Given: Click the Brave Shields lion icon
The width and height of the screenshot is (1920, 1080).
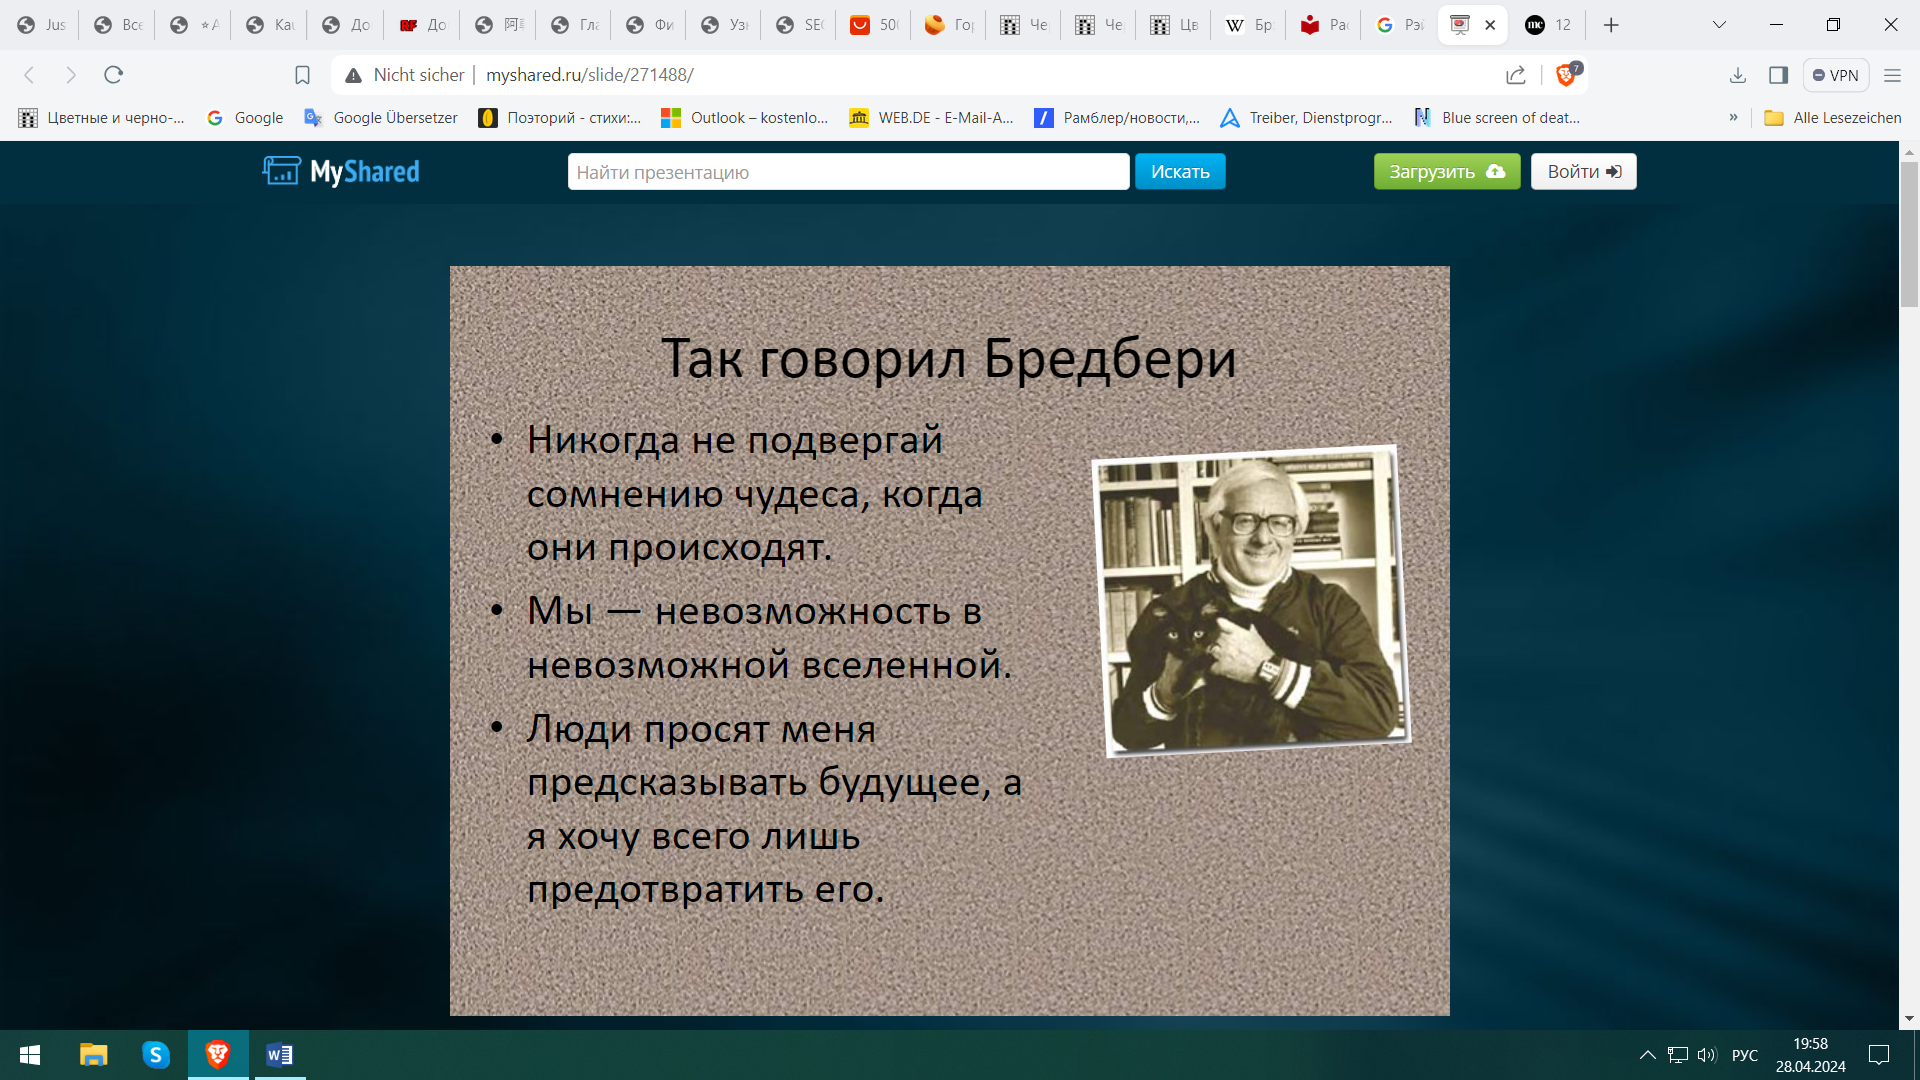Looking at the screenshot, I should point(1566,75).
